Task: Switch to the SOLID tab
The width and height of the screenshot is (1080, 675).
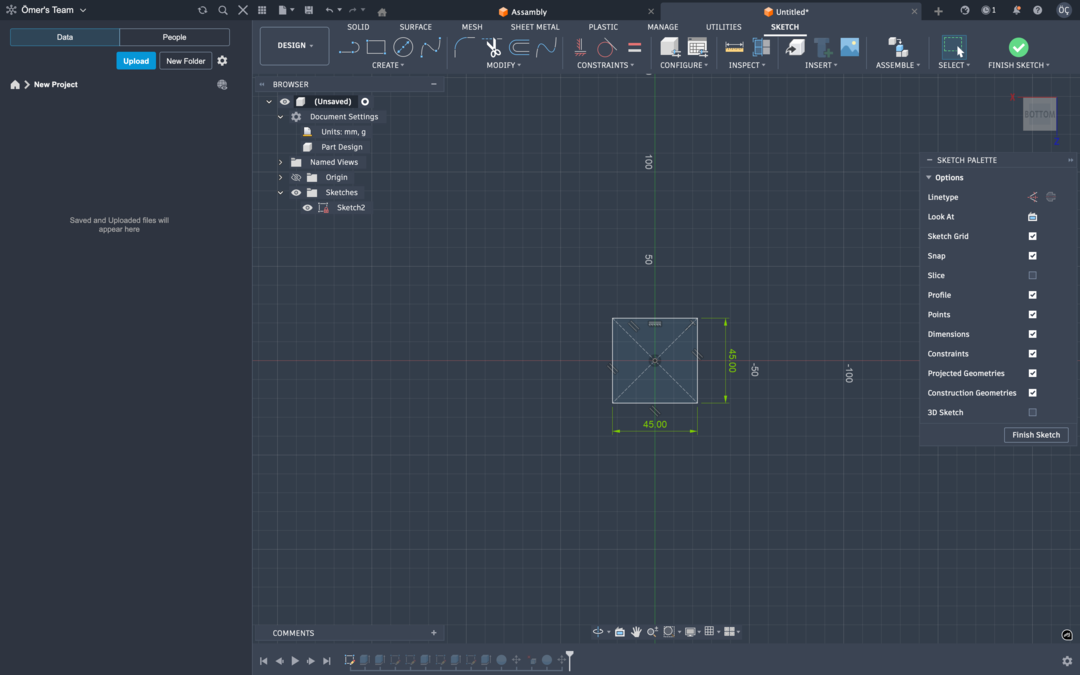Action: click(x=357, y=27)
